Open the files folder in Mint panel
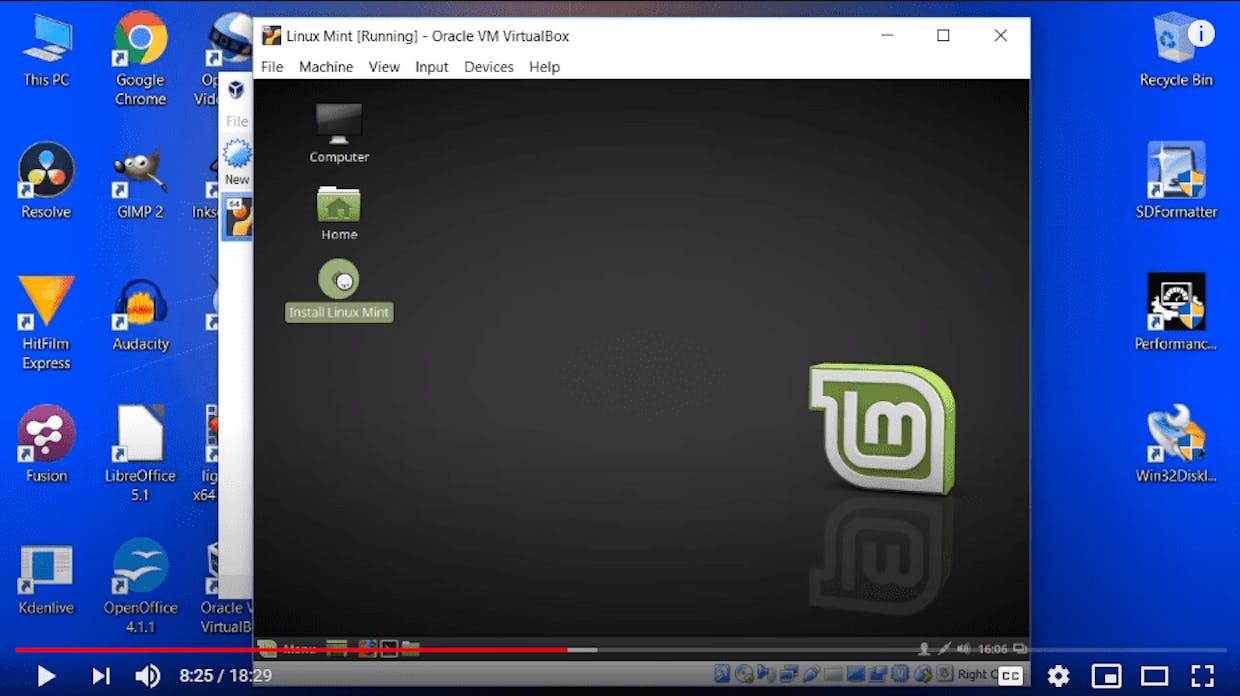 coord(411,649)
